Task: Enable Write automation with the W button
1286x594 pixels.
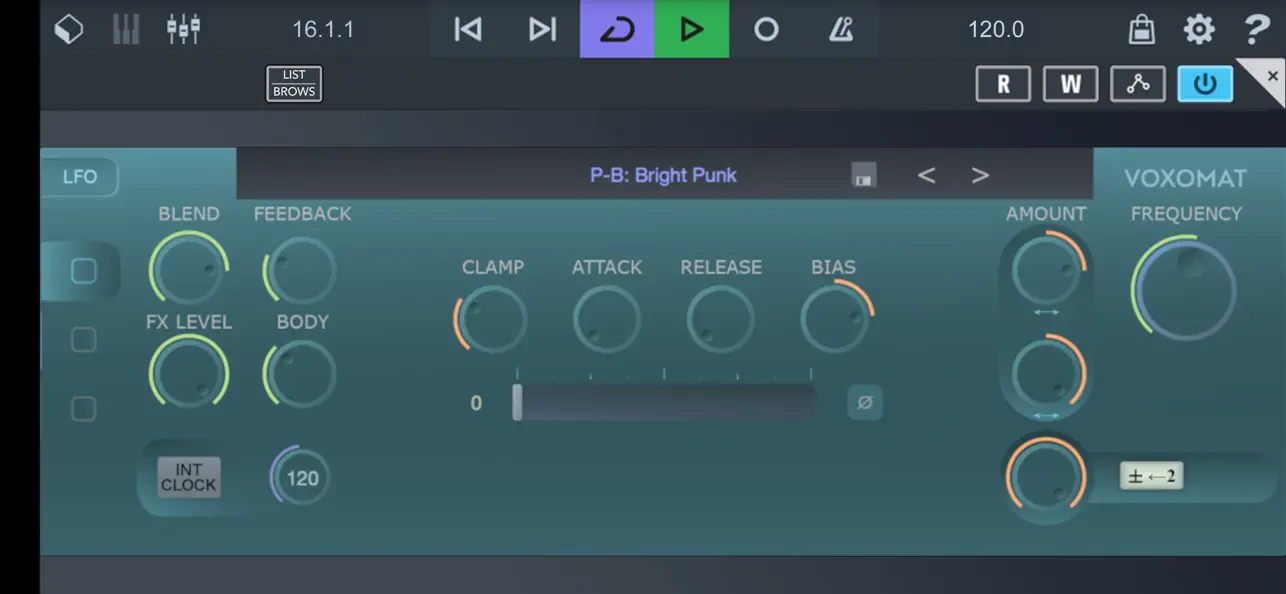Action: 1070,84
